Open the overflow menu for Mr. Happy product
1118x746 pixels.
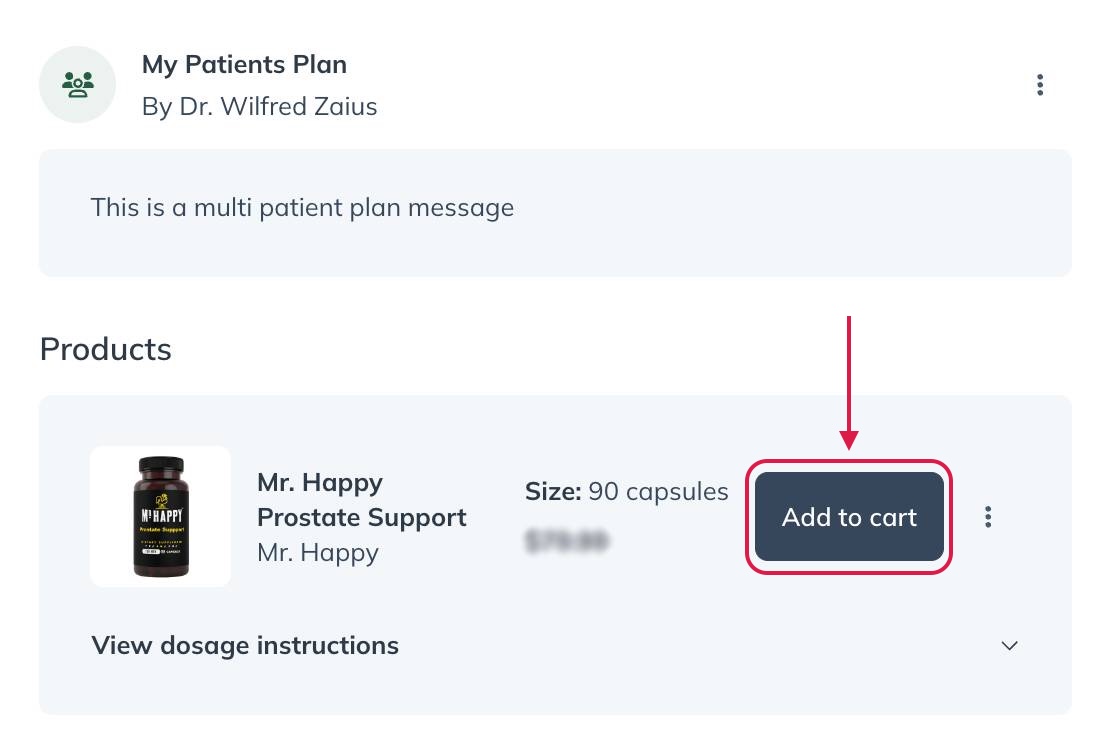988,516
